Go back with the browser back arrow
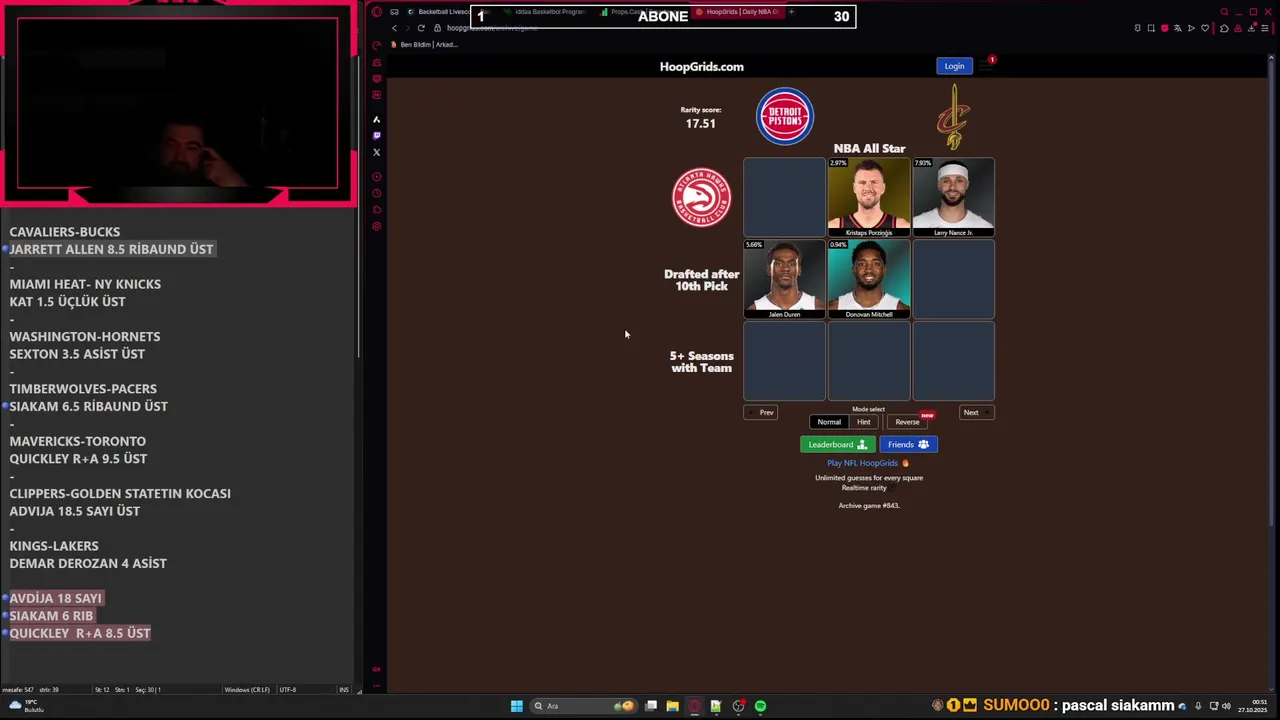1280x720 pixels. (394, 28)
